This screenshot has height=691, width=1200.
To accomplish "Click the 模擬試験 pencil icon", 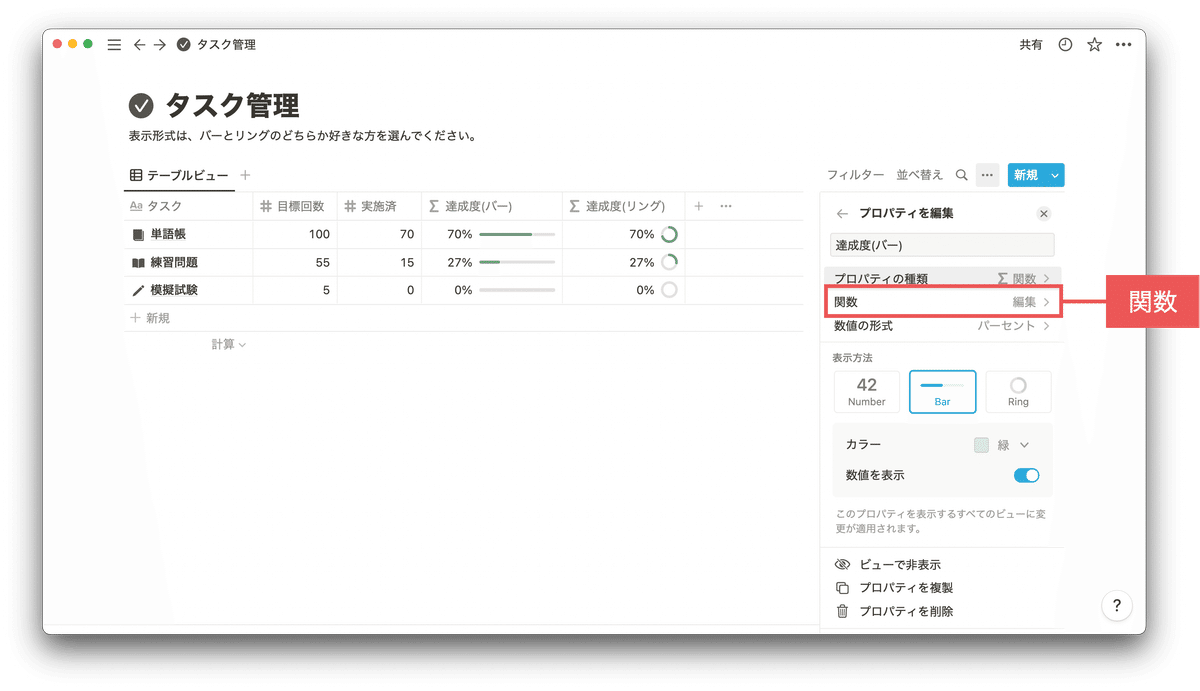I will (138, 290).
